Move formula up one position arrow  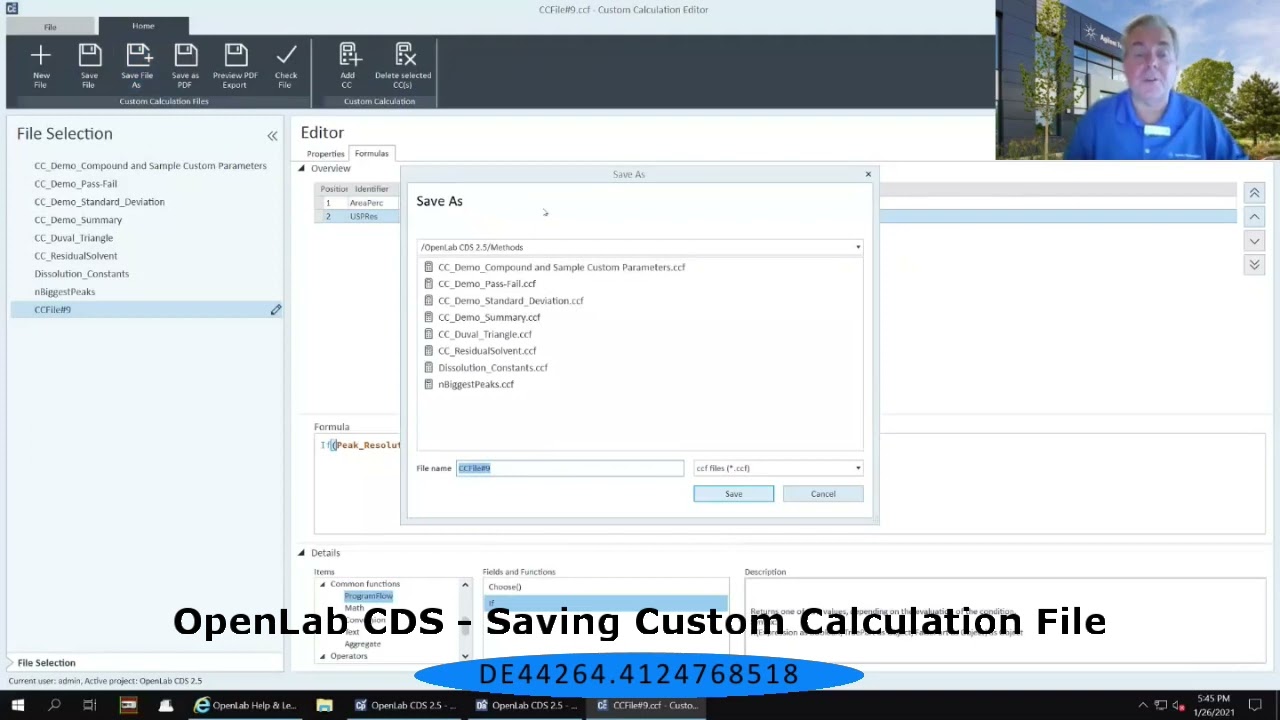pyautogui.click(x=1254, y=217)
